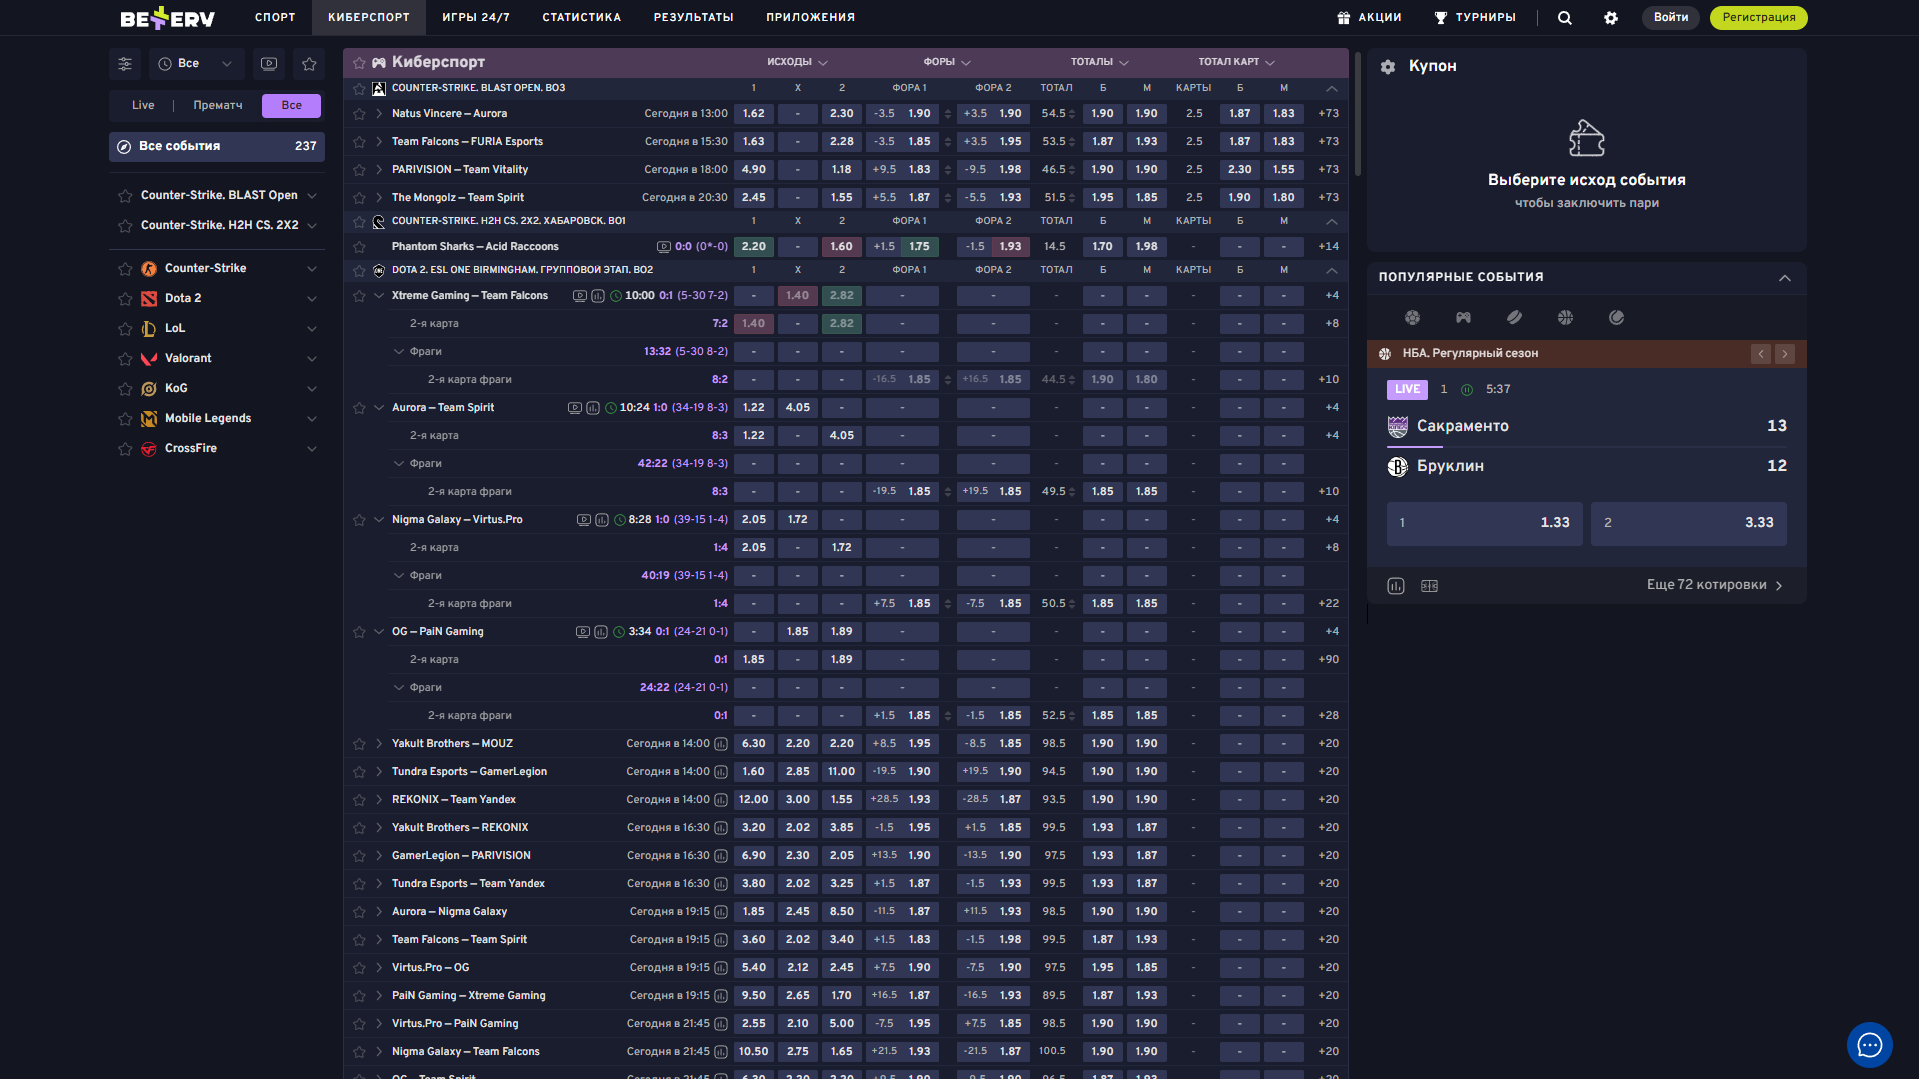Click the Dota 2 game icon
The width and height of the screenshot is (1919, 1079).
(x=149, y=299)
